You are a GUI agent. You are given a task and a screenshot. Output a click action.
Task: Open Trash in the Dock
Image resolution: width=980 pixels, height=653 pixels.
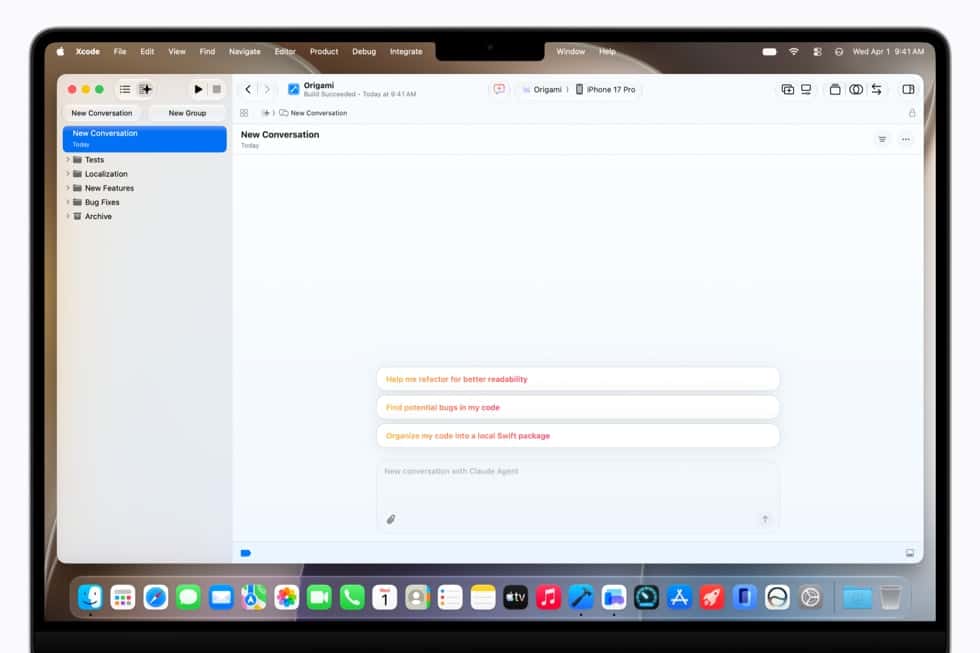tap(891, 597)
